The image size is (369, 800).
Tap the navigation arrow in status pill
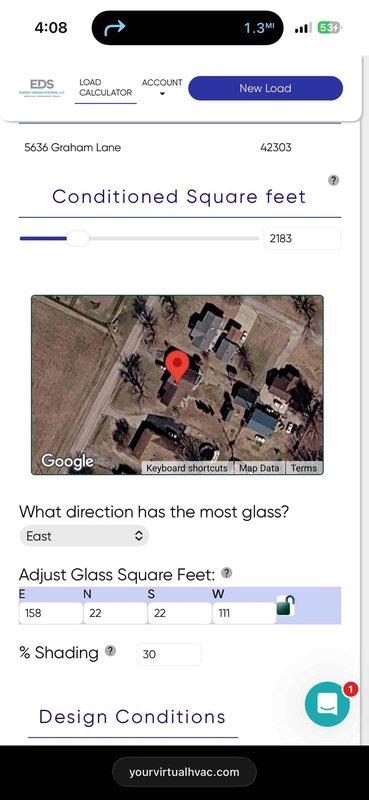pos(114,28)
